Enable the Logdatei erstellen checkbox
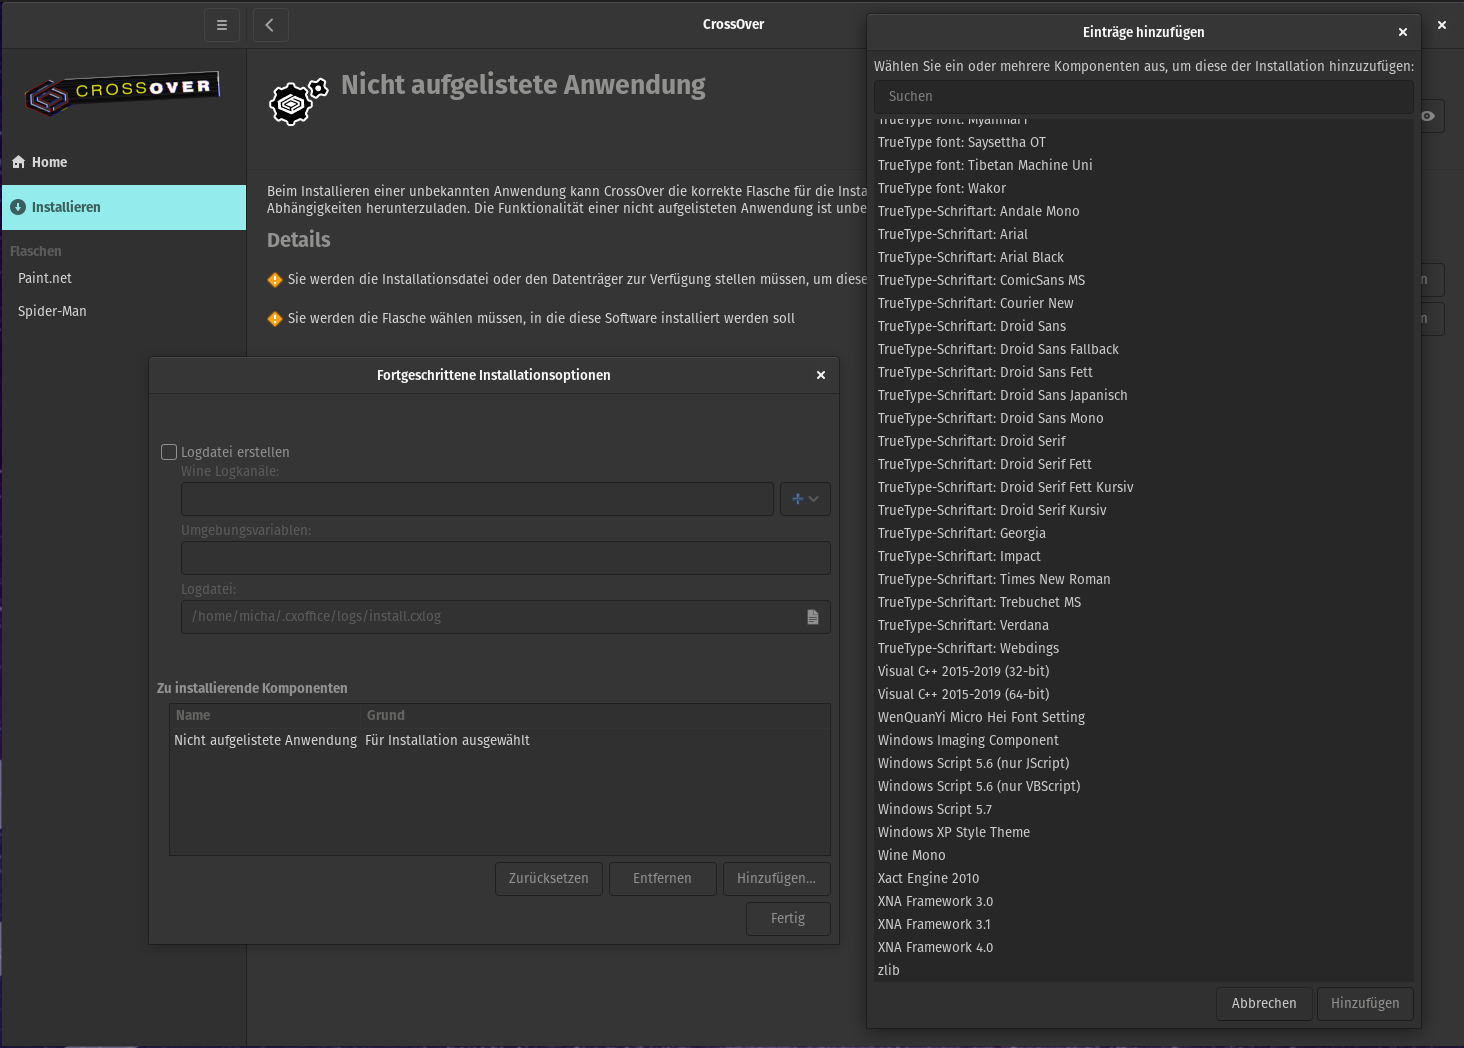Viewport: 1464px width, 1048px height. [169, 452]
